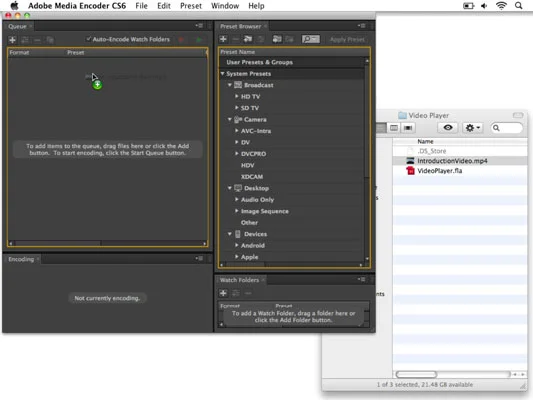Select the Other preset row

[292, 223]
